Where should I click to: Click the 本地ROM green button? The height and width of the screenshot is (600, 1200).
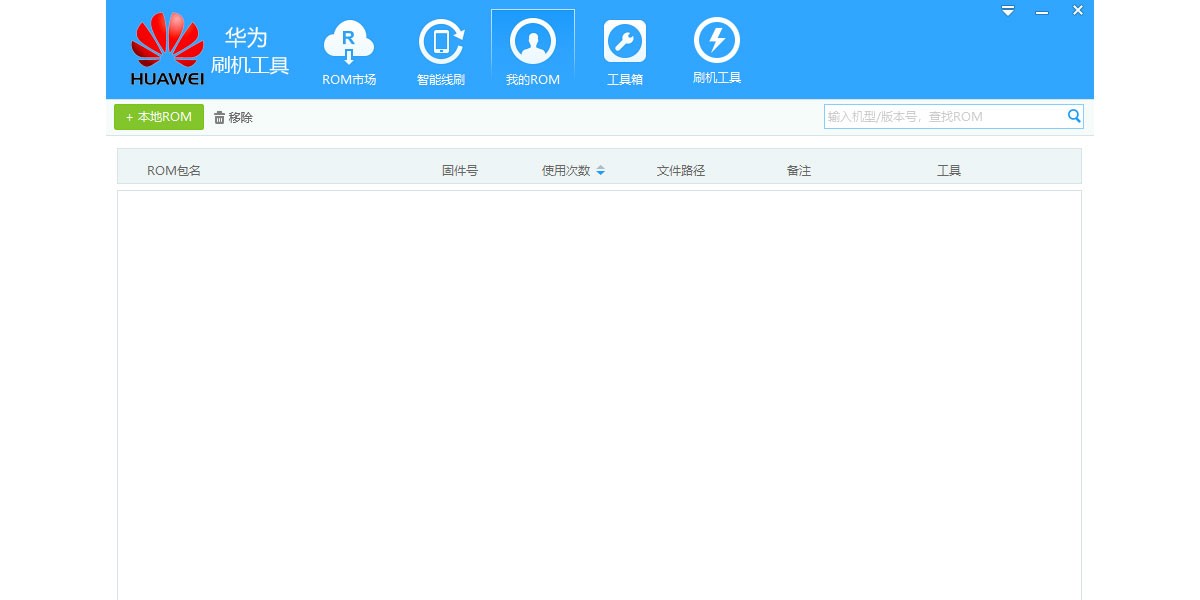159,117
